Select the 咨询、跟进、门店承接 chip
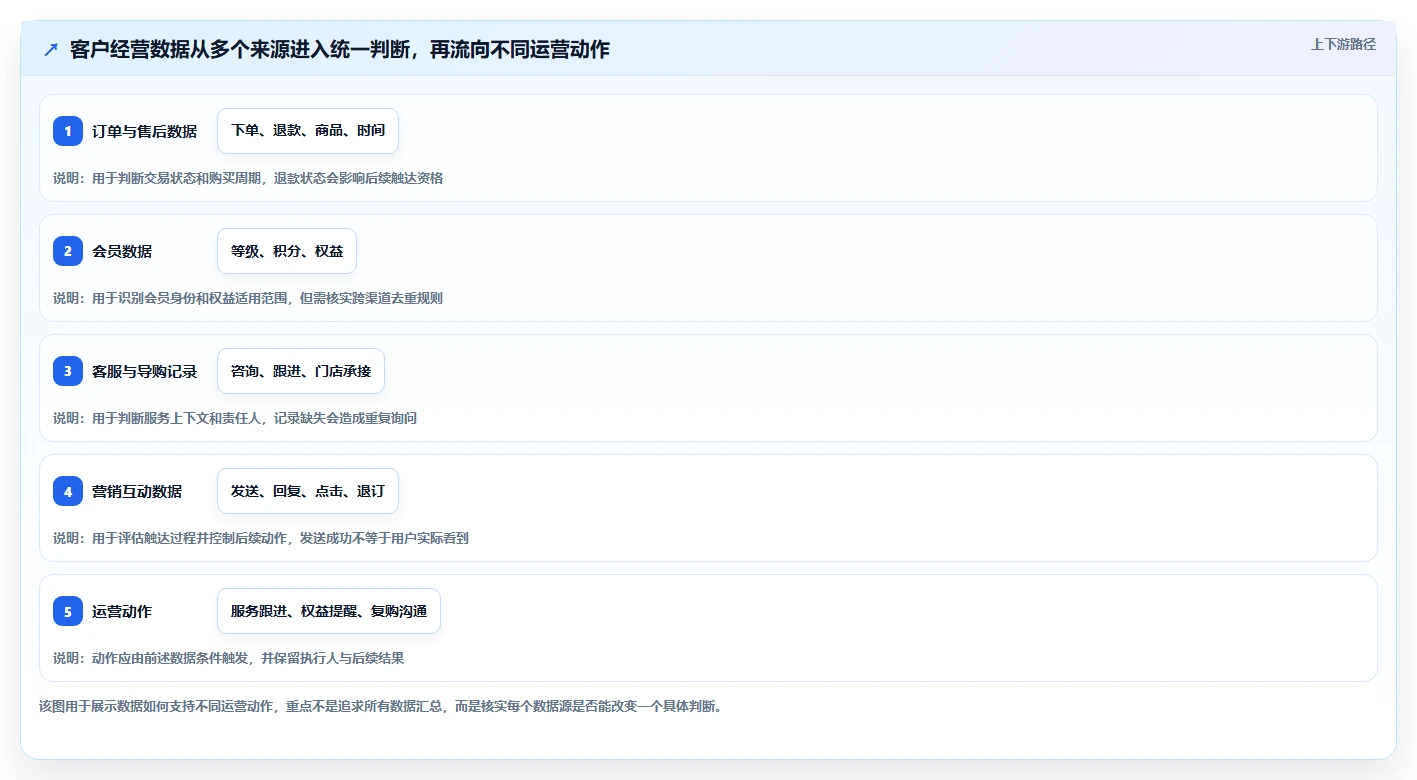1417x780 pixels. click(301, 371)
